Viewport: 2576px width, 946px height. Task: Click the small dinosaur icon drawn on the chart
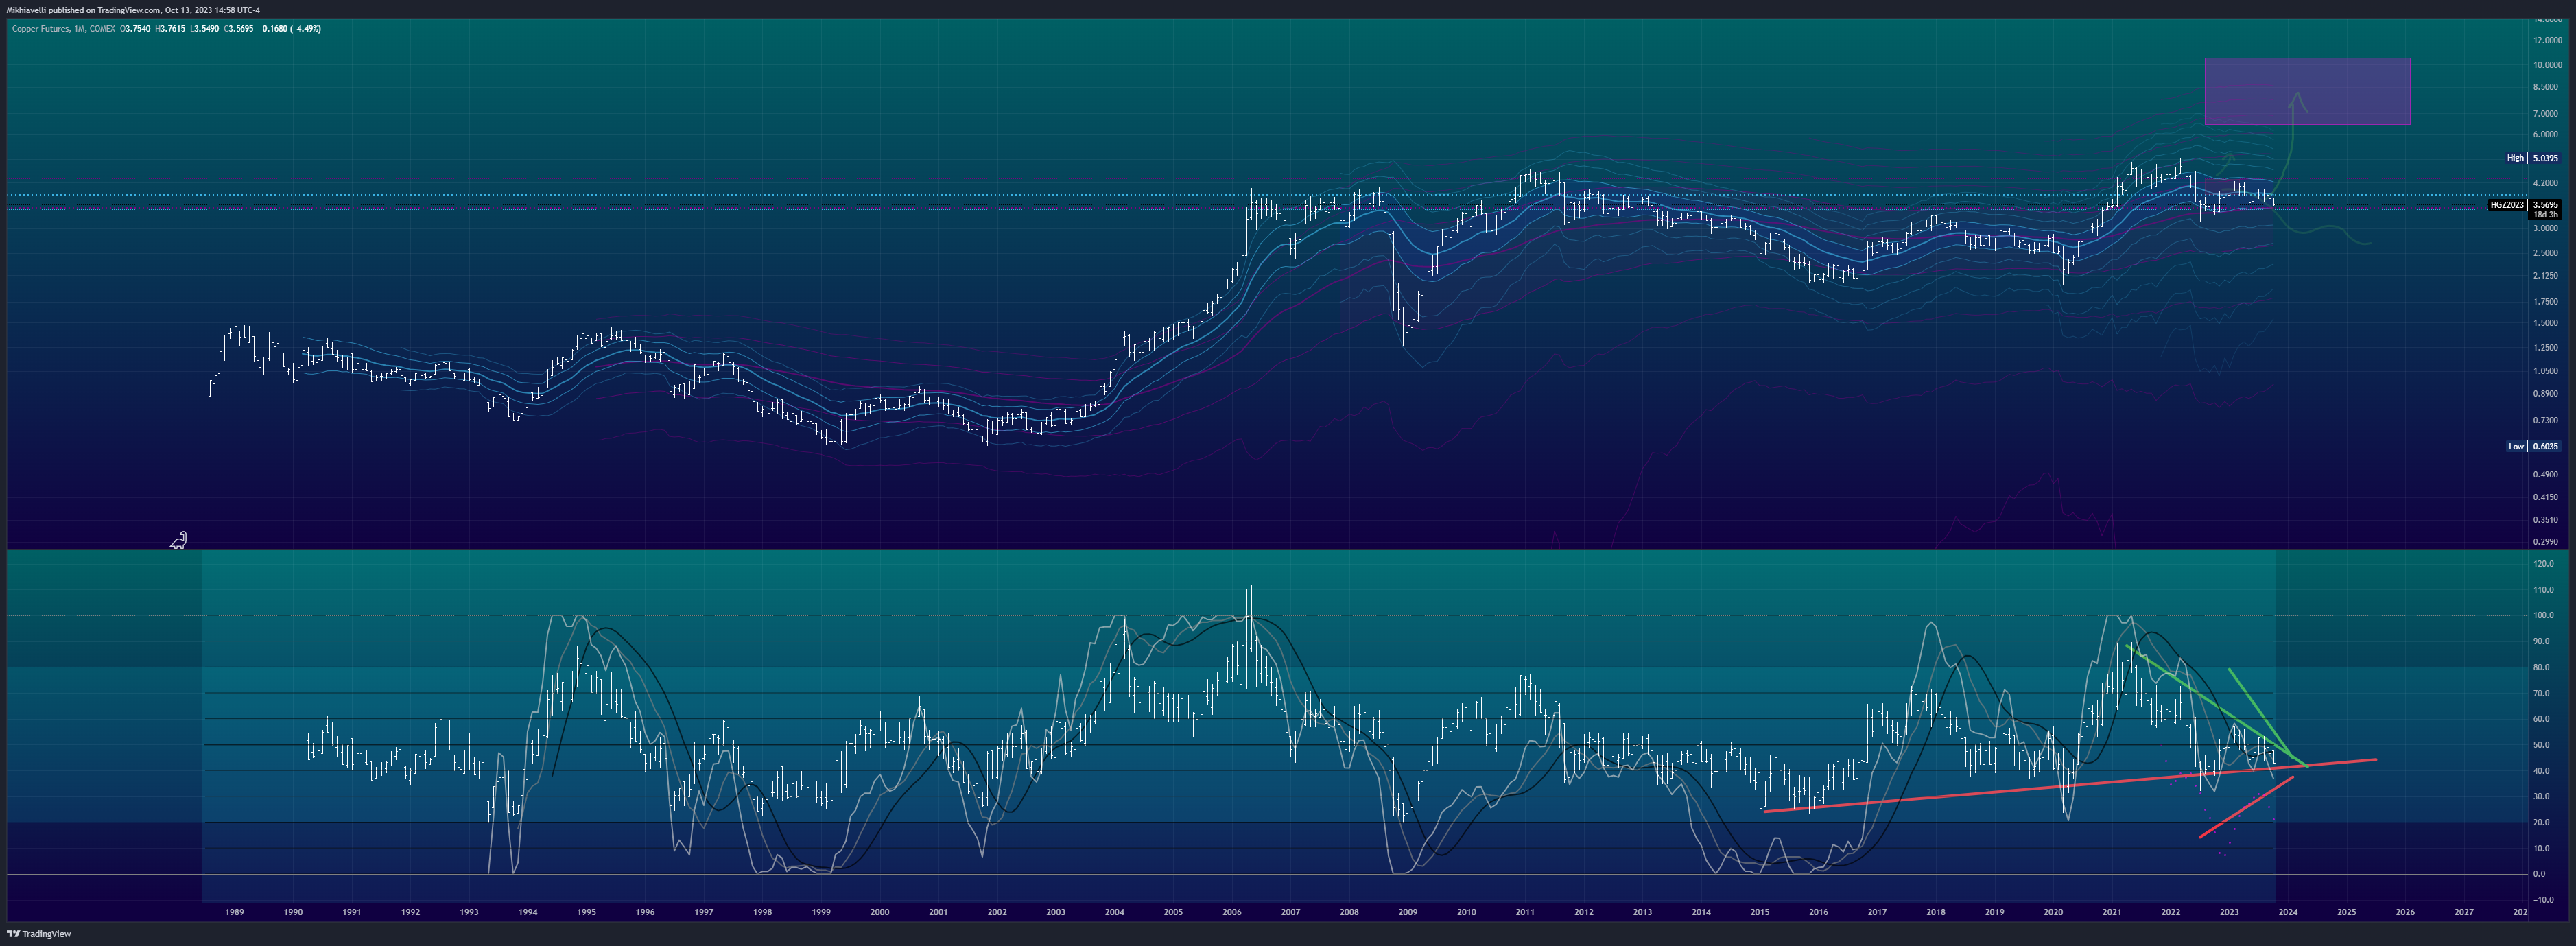coord(178,541)
